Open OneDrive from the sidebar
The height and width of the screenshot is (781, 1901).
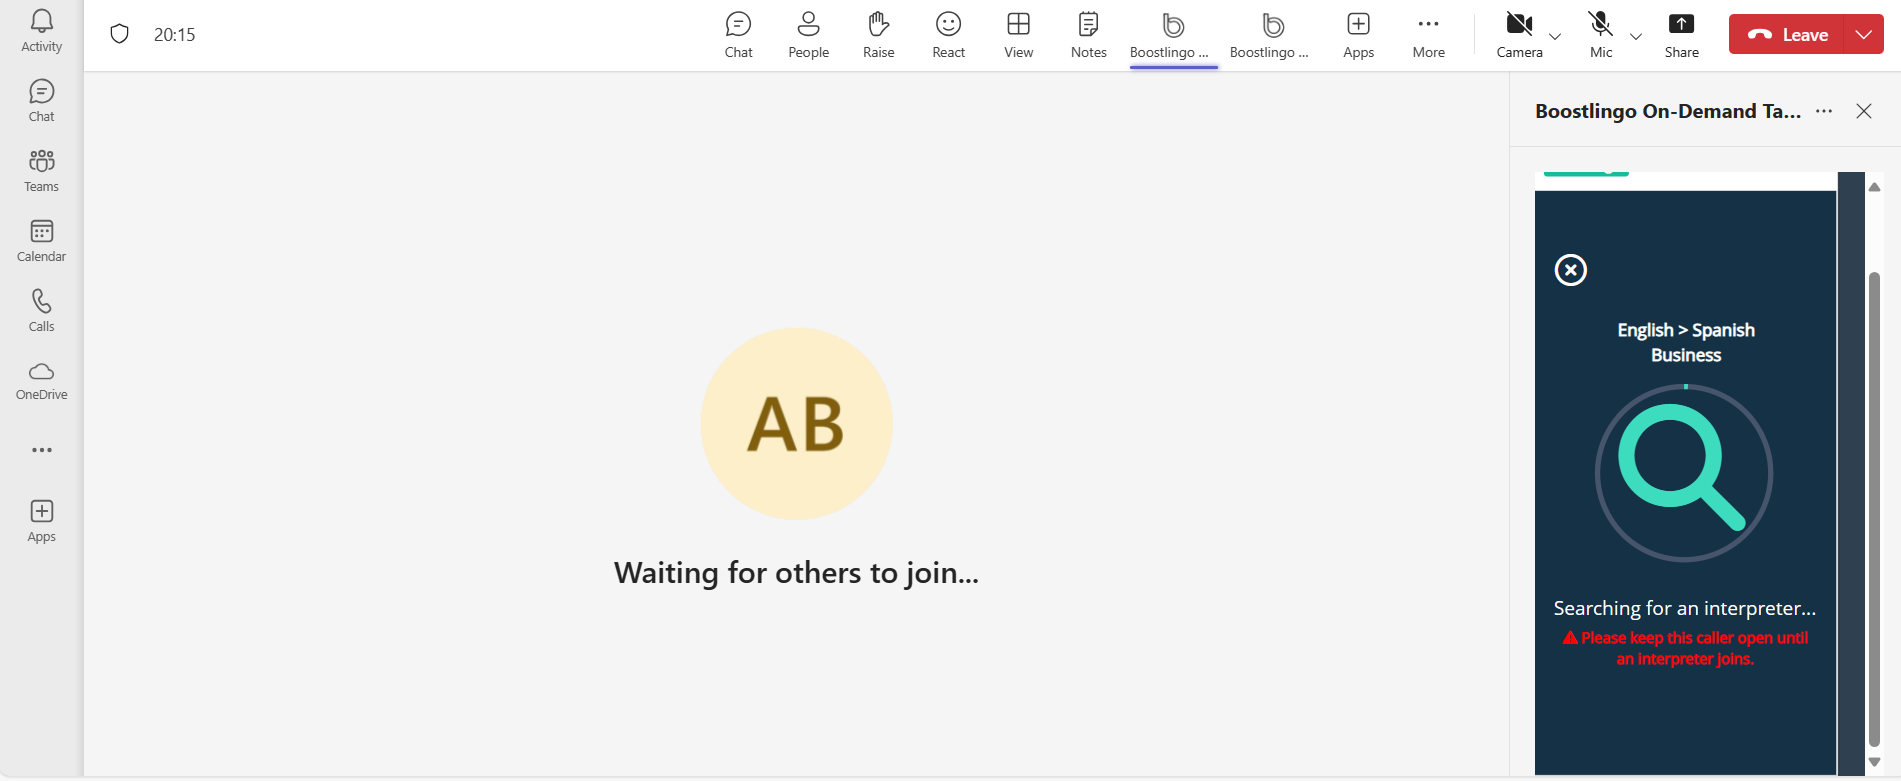coord(41,380)
